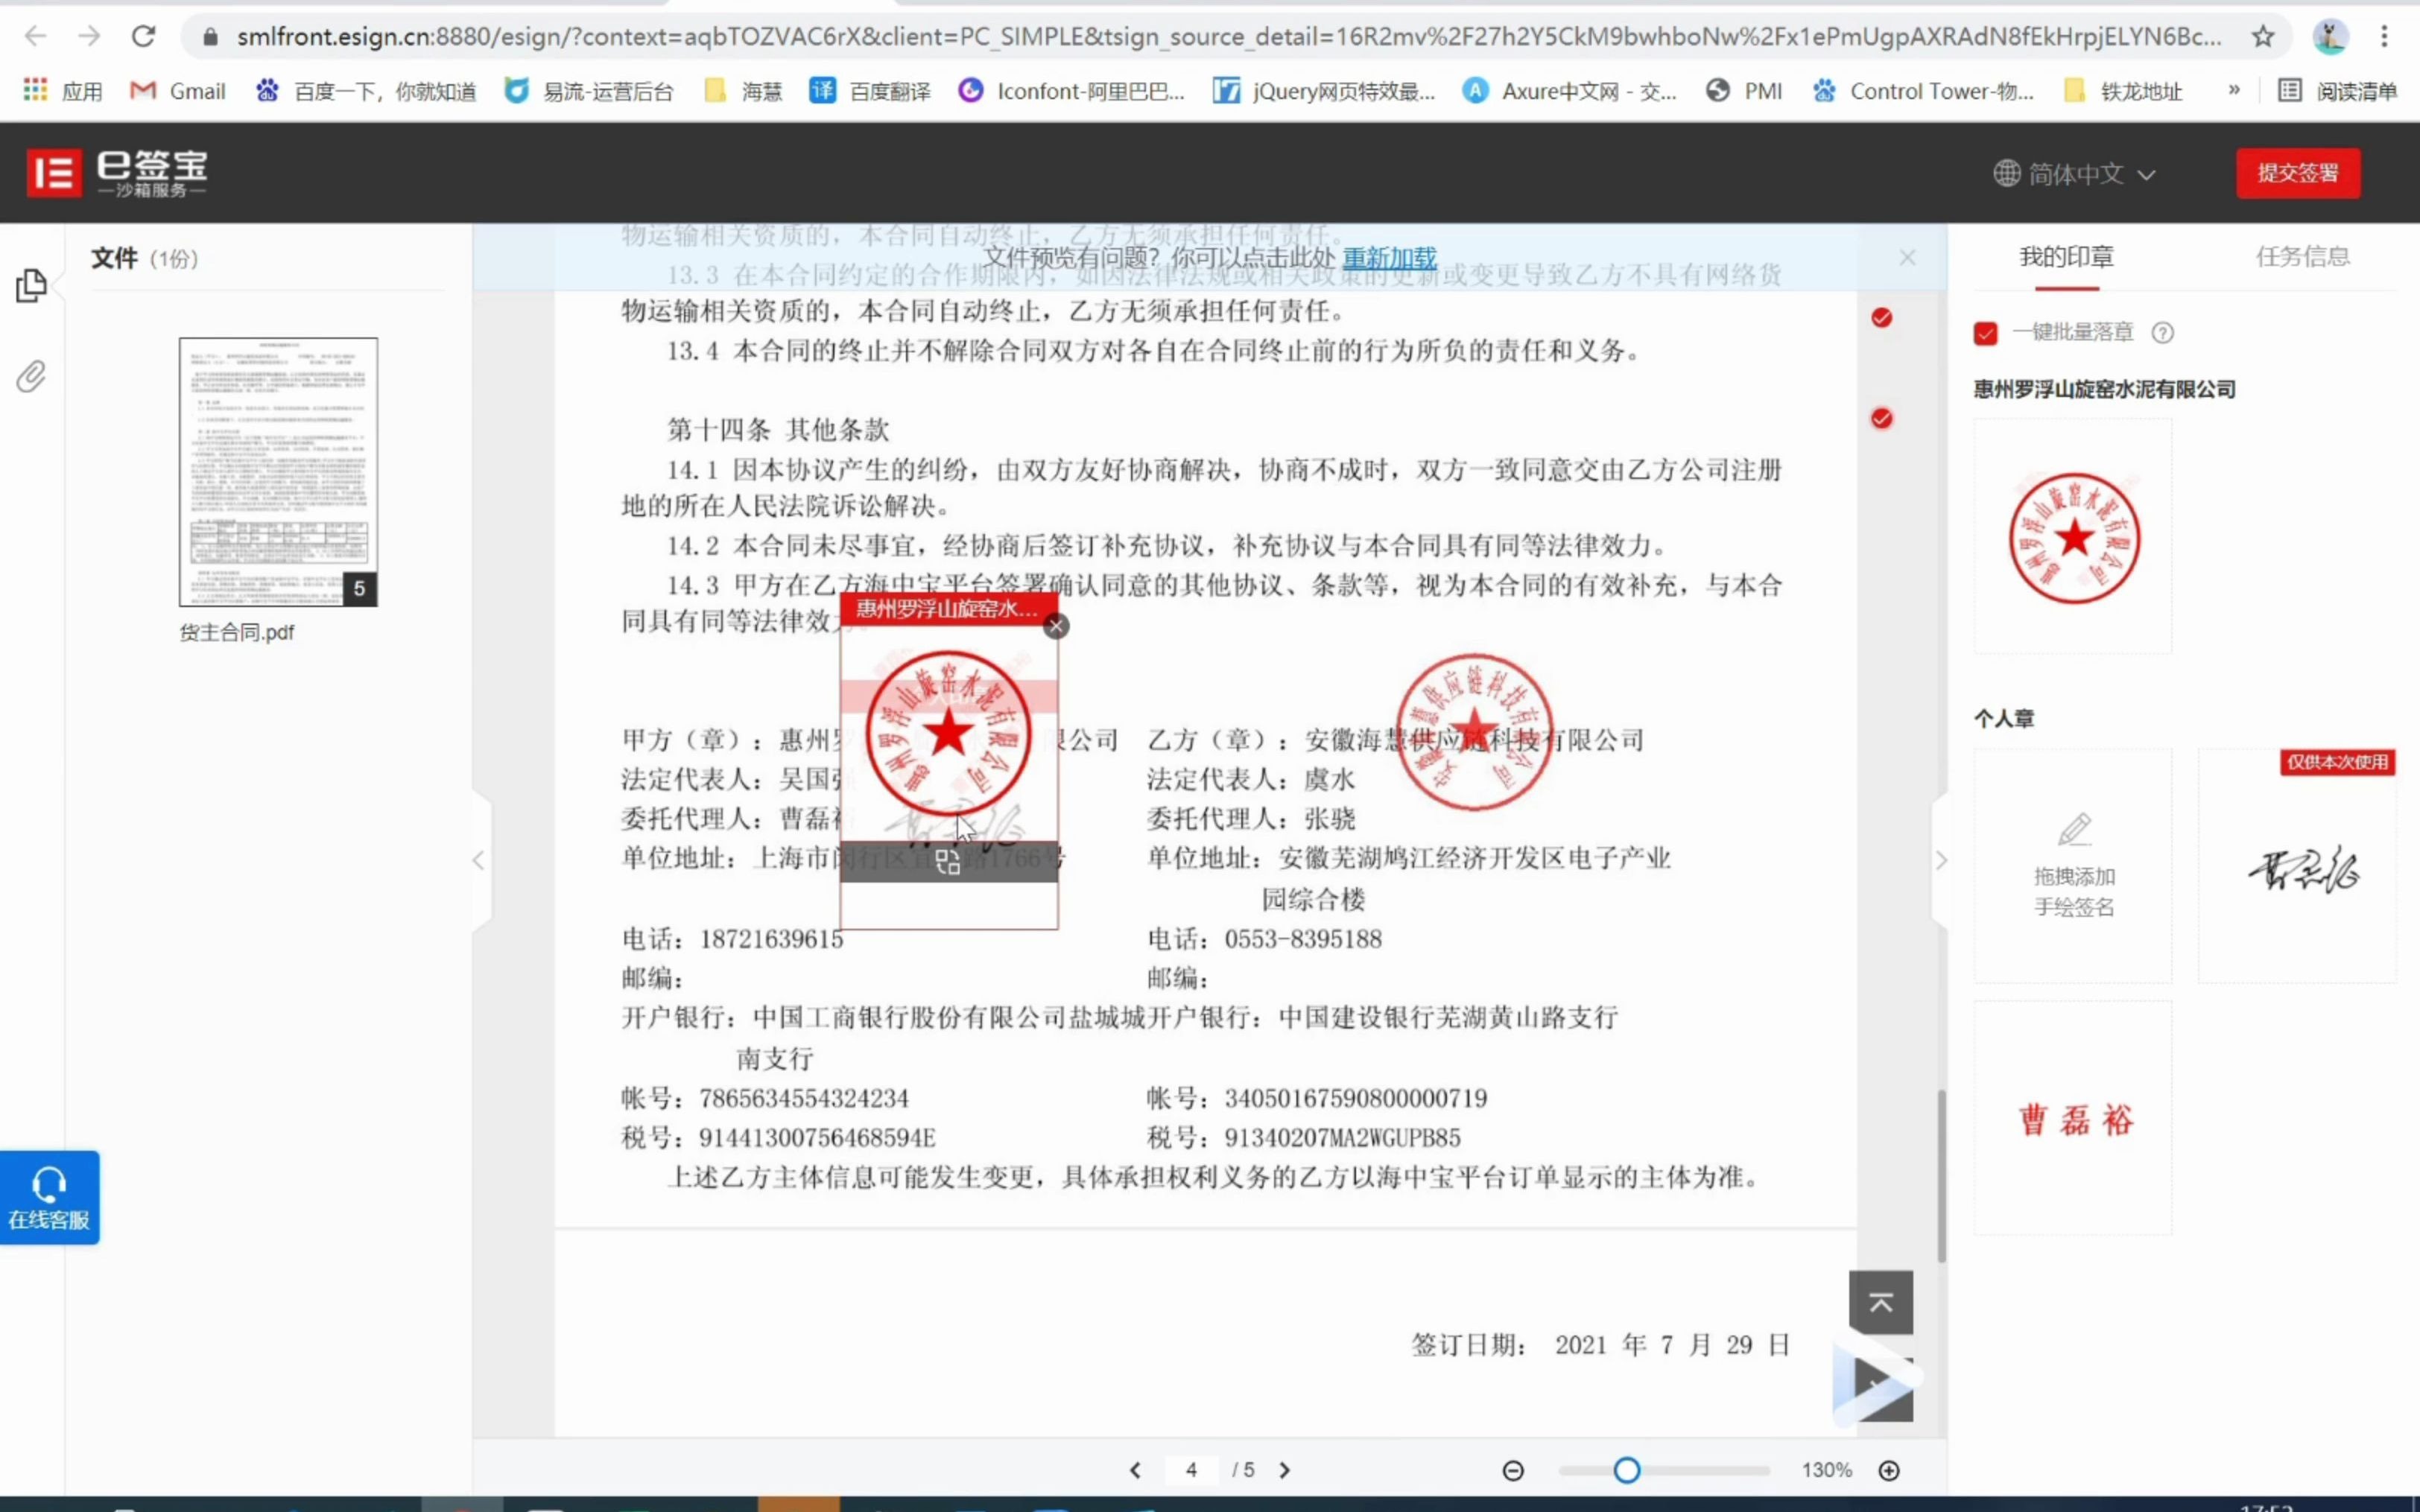Zoom out with the minus icon

click(x=1513, y=1470)
